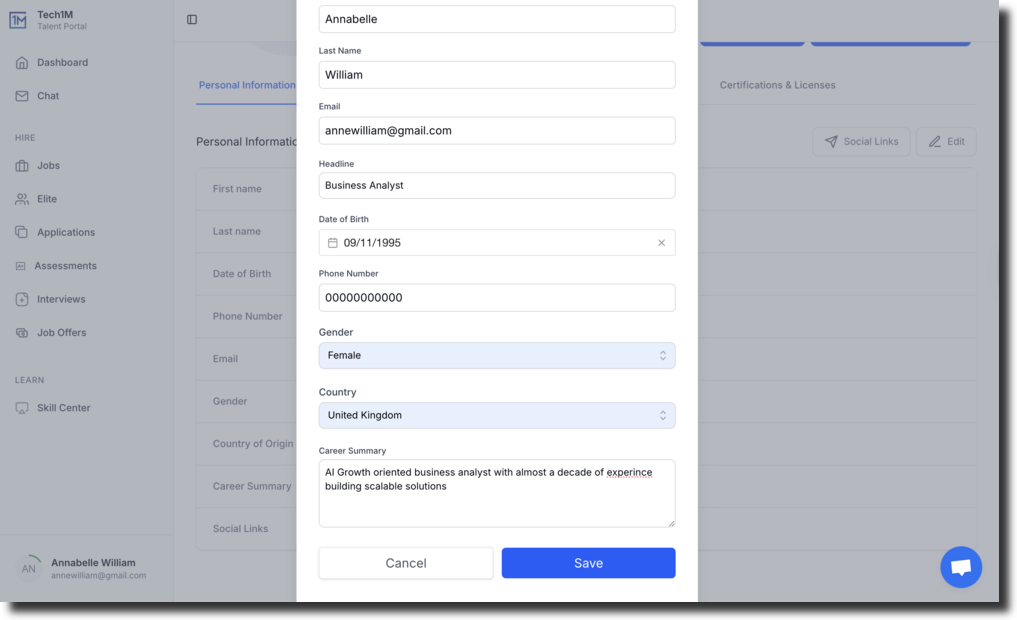The image size is (1017, 620).
Task: Switch to Certifications & Licenses tab
Action: 777,85
